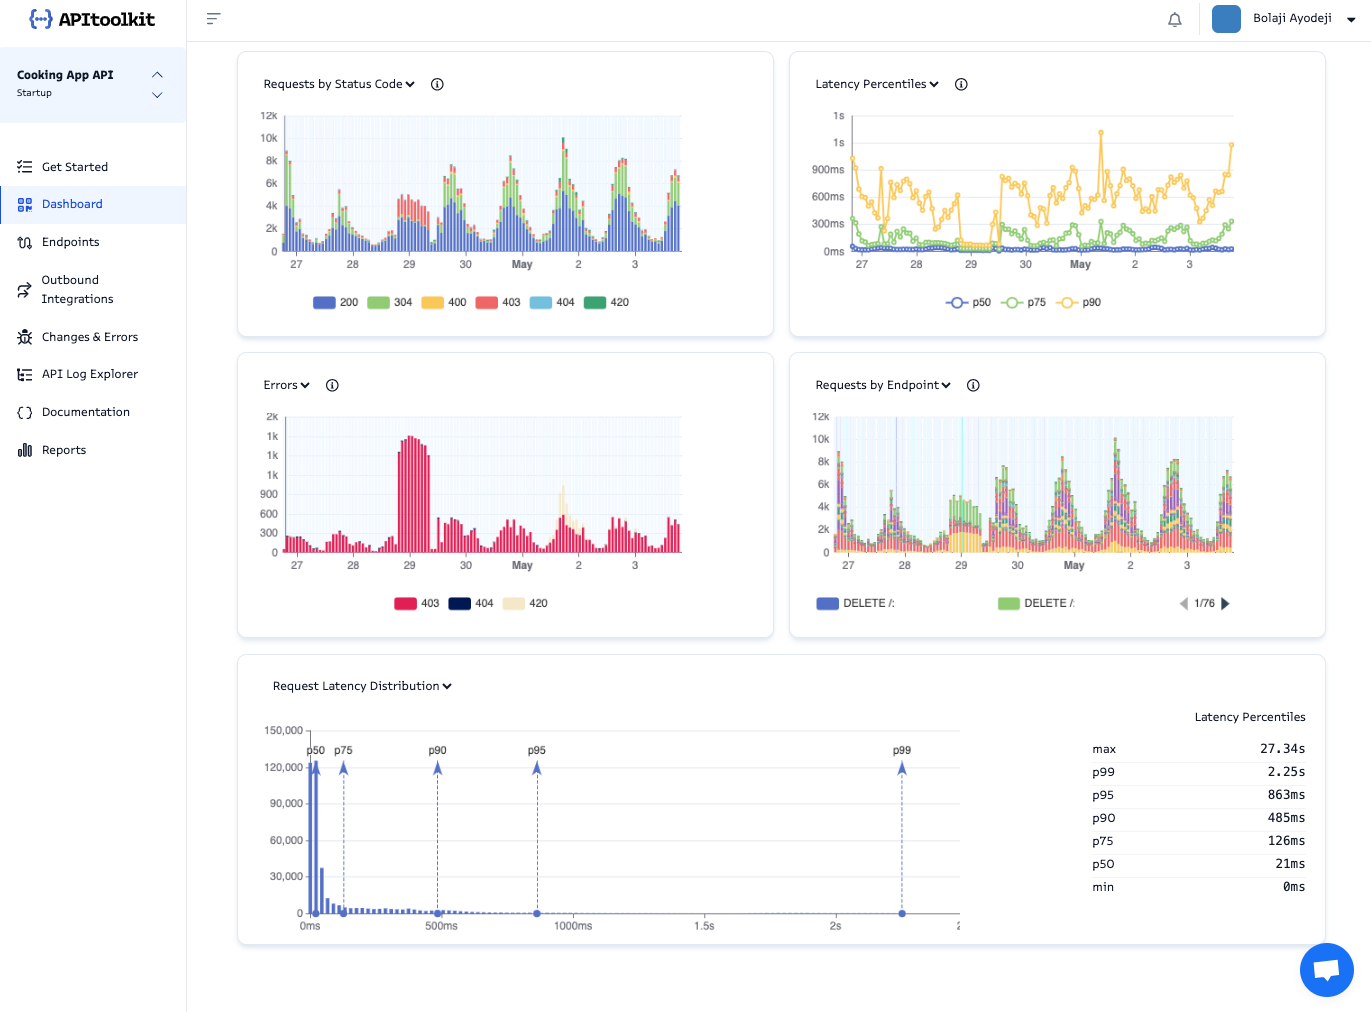Advance endpoint legend to next page
The image size is (1371, 1012).
click(1226, 603)
